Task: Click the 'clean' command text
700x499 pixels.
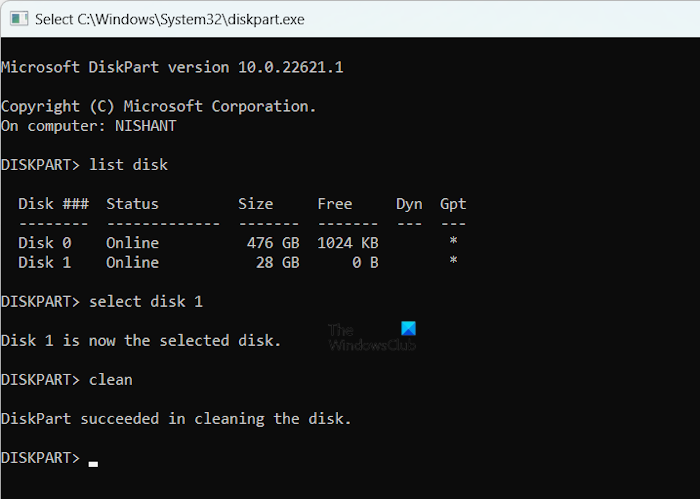Action: click(110, 380)
